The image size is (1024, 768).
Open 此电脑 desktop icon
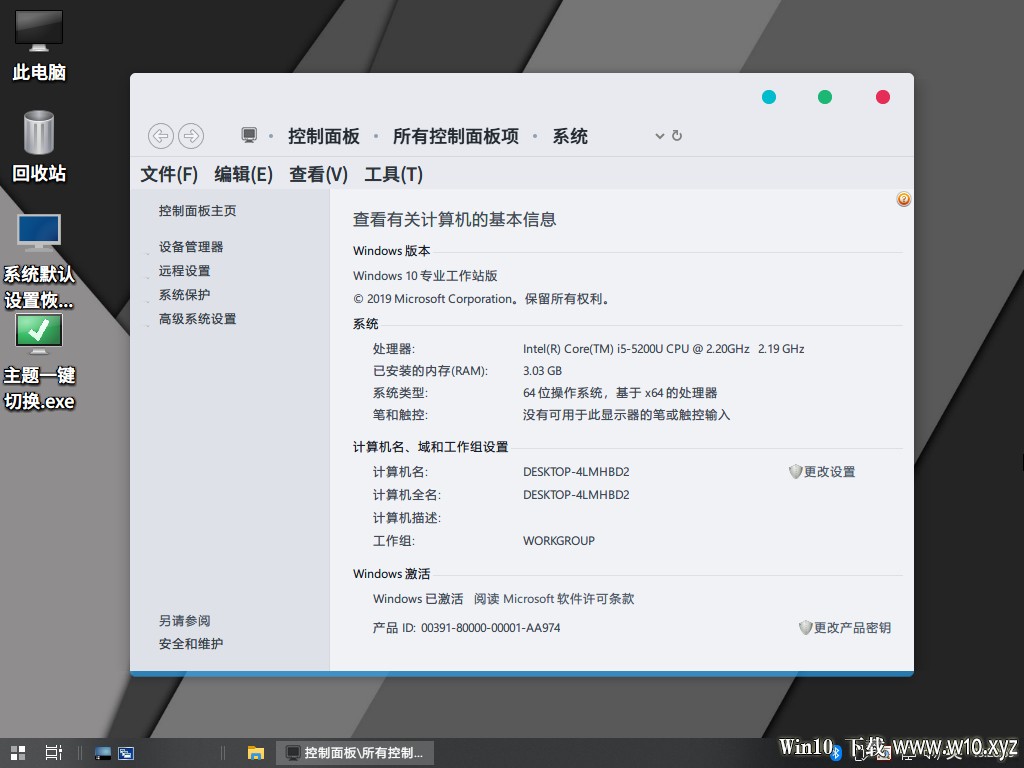coord(39,45)
